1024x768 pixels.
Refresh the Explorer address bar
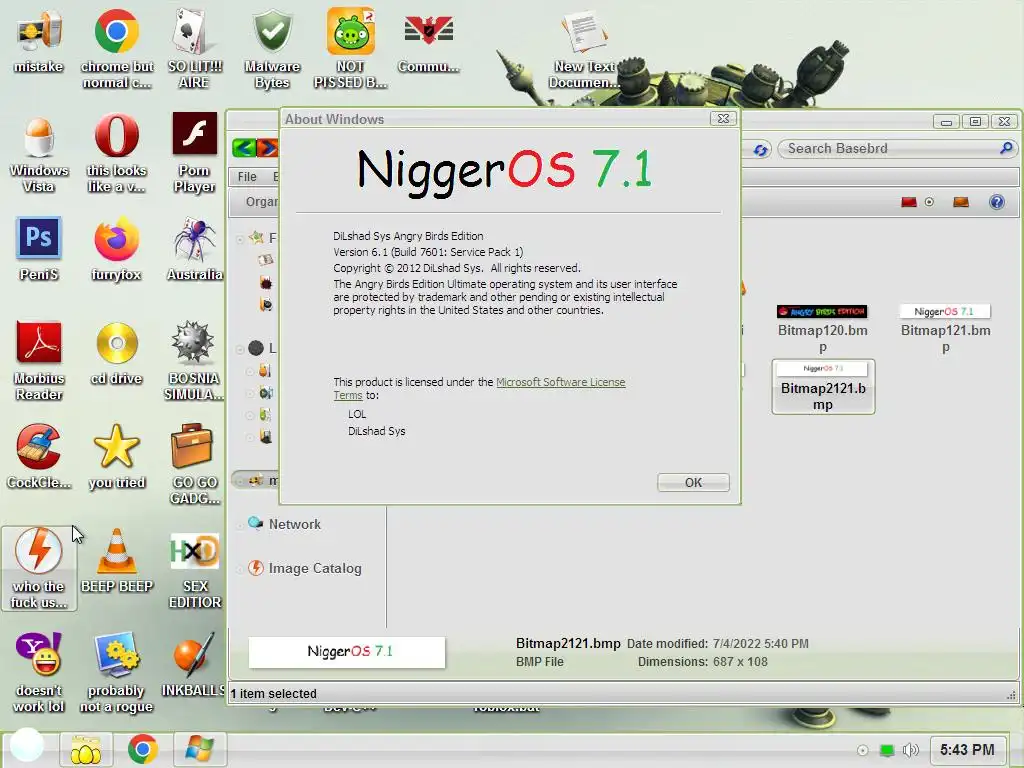tap(760, 150)
